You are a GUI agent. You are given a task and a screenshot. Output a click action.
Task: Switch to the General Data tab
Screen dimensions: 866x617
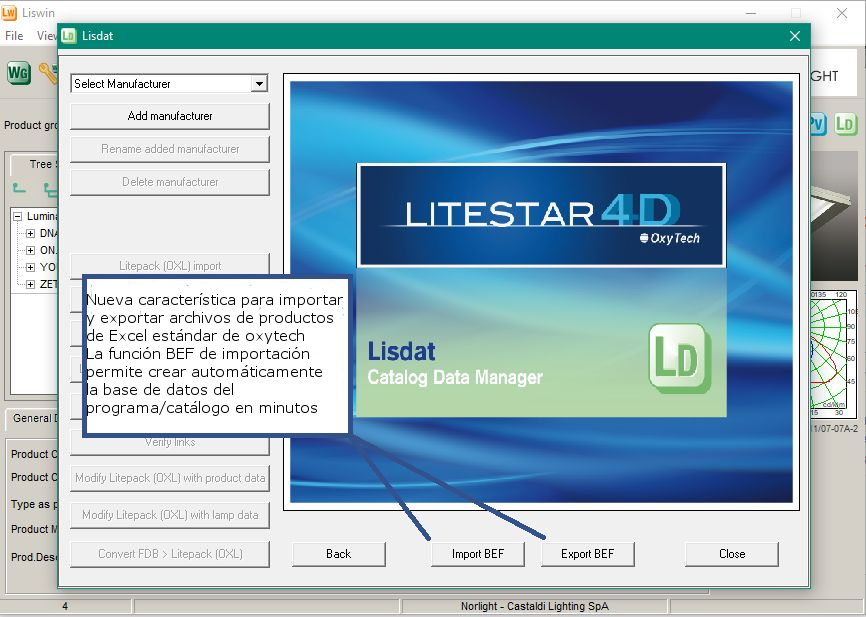[x=30, y=418]
